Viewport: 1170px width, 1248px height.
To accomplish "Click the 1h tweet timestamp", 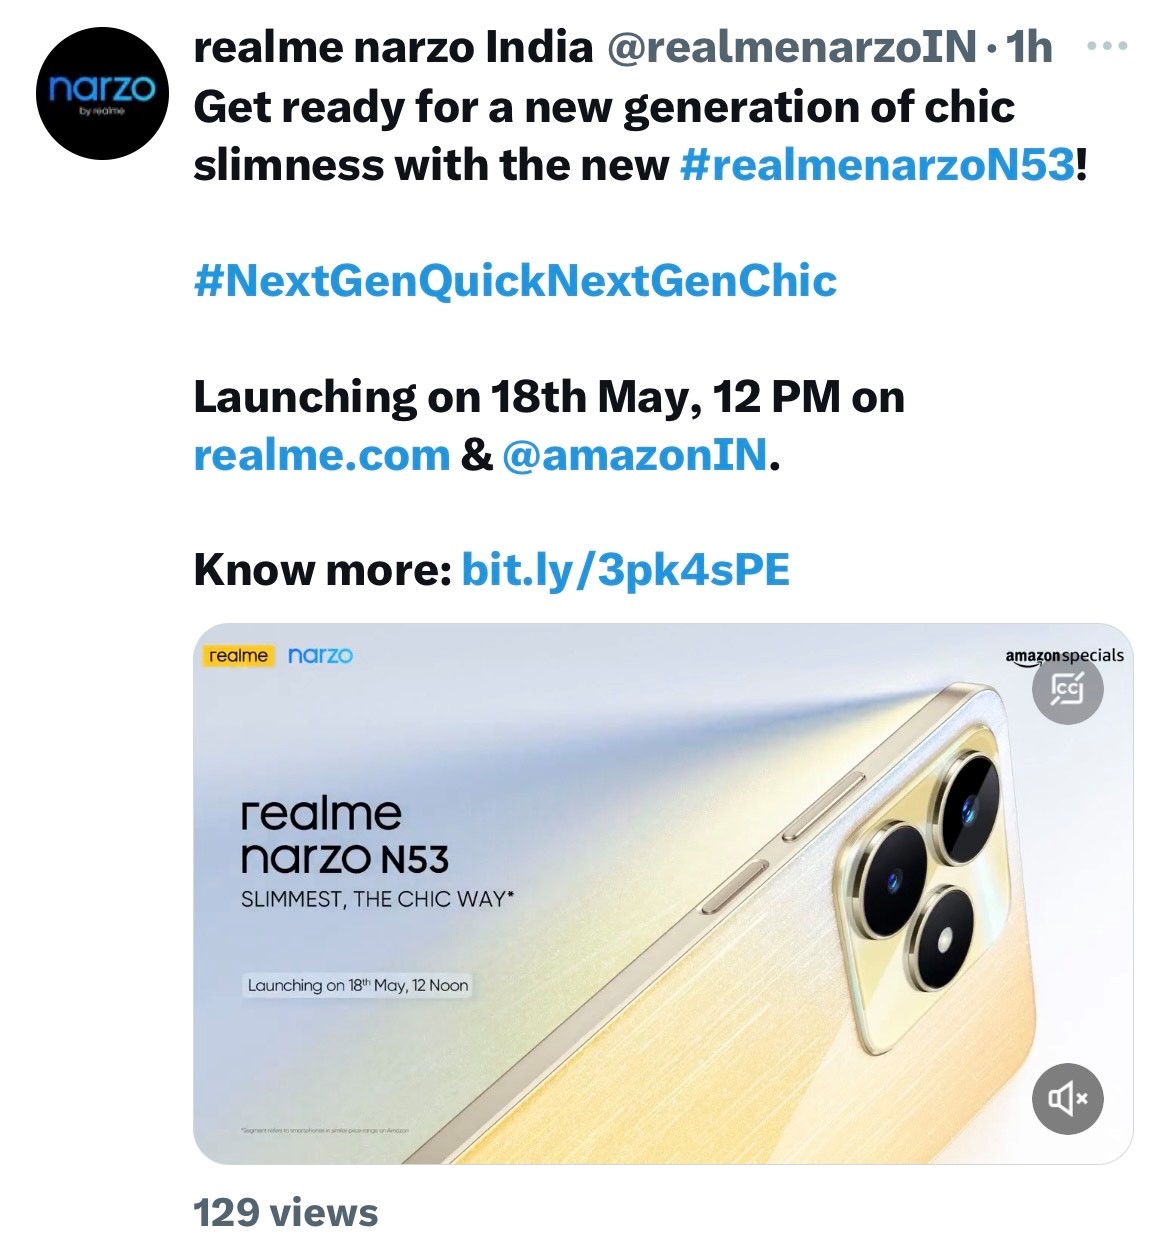I will click(1028, 47).
